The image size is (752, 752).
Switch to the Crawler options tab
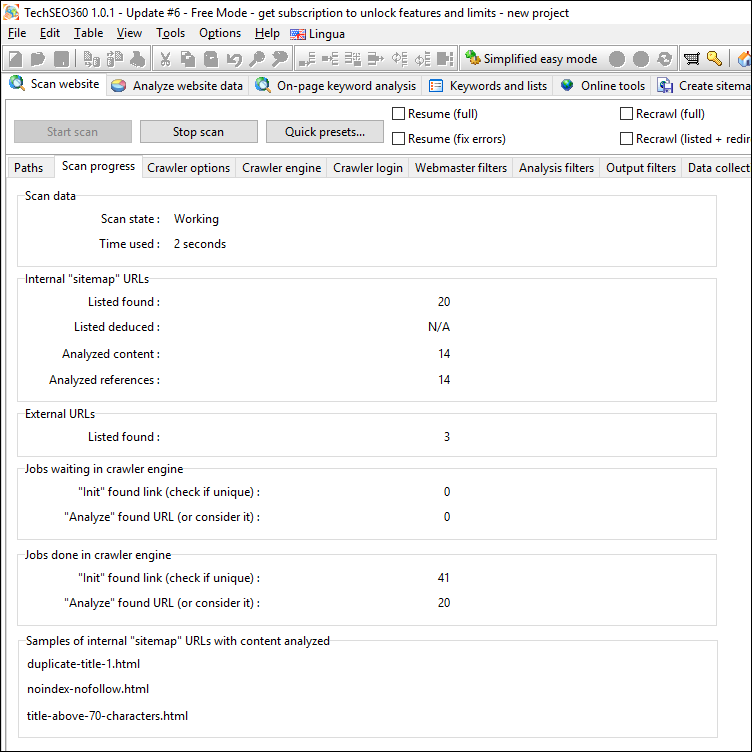click(188, 168)
